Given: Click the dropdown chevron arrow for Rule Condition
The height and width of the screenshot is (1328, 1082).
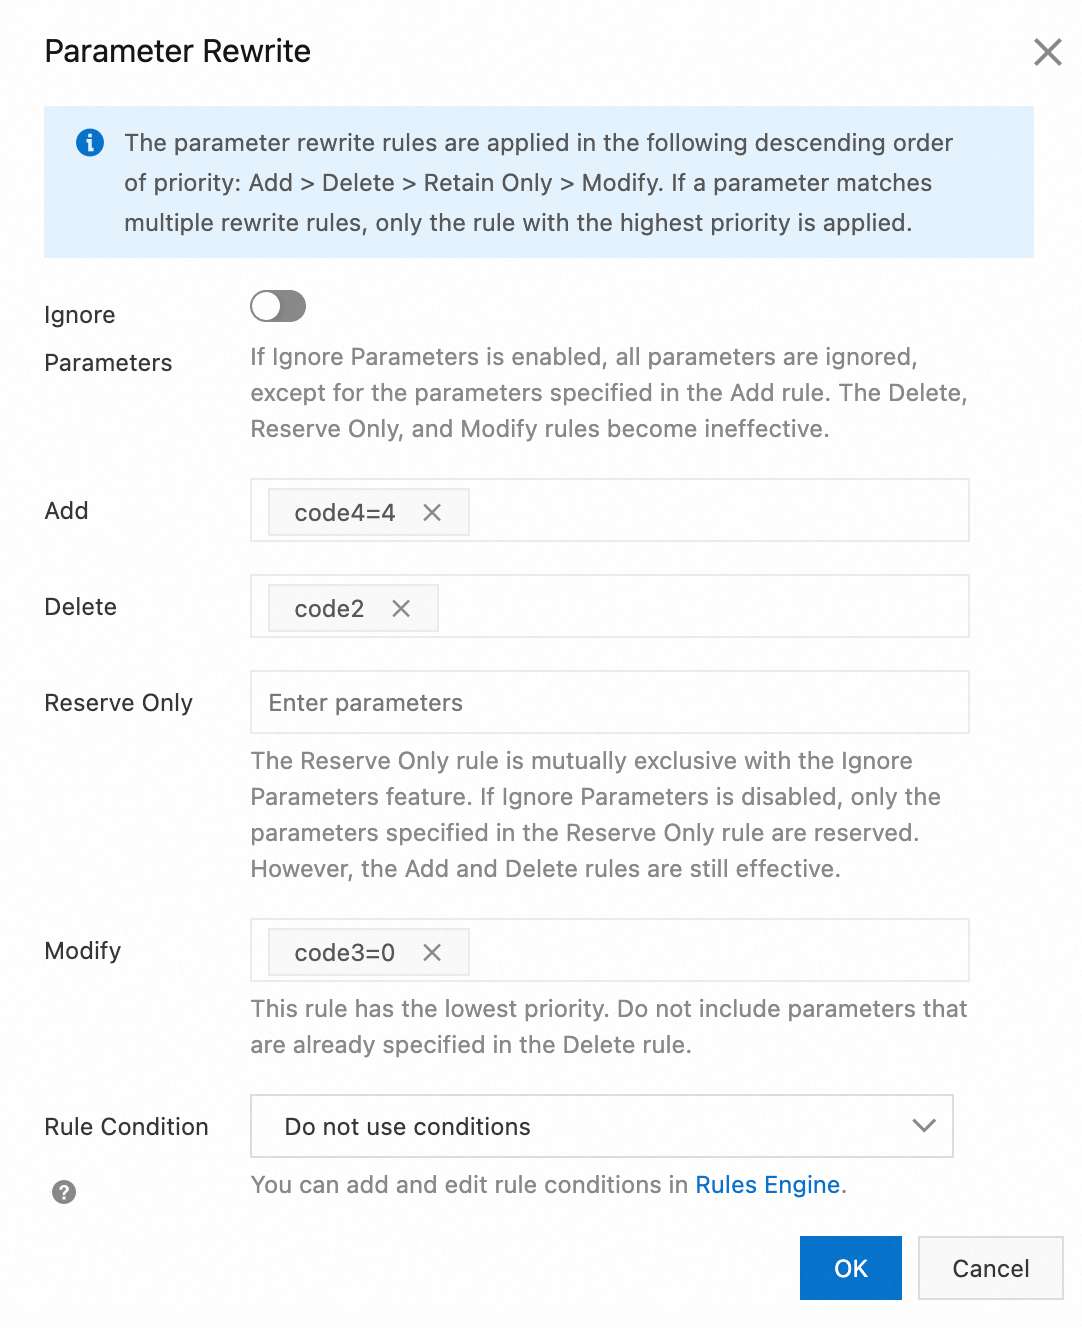Looking at the screenshot, I should tap(924, 1126).
